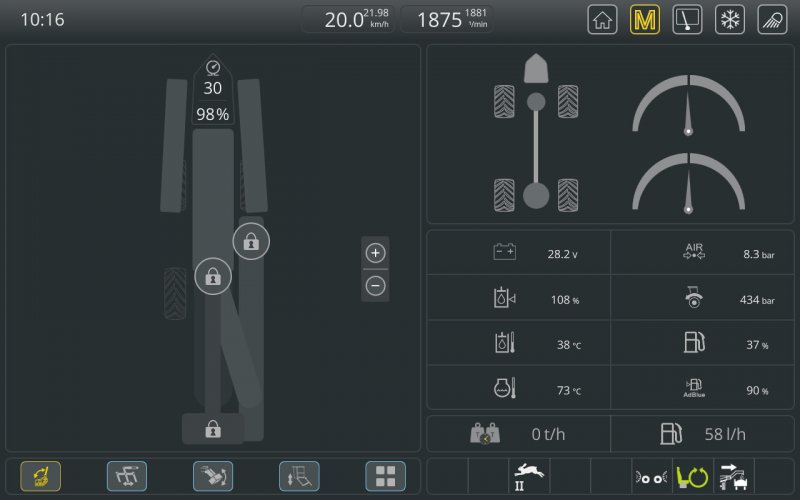800x500 pixels.
Task: Zoom in with the plus button
Action: tap(376, 253)
